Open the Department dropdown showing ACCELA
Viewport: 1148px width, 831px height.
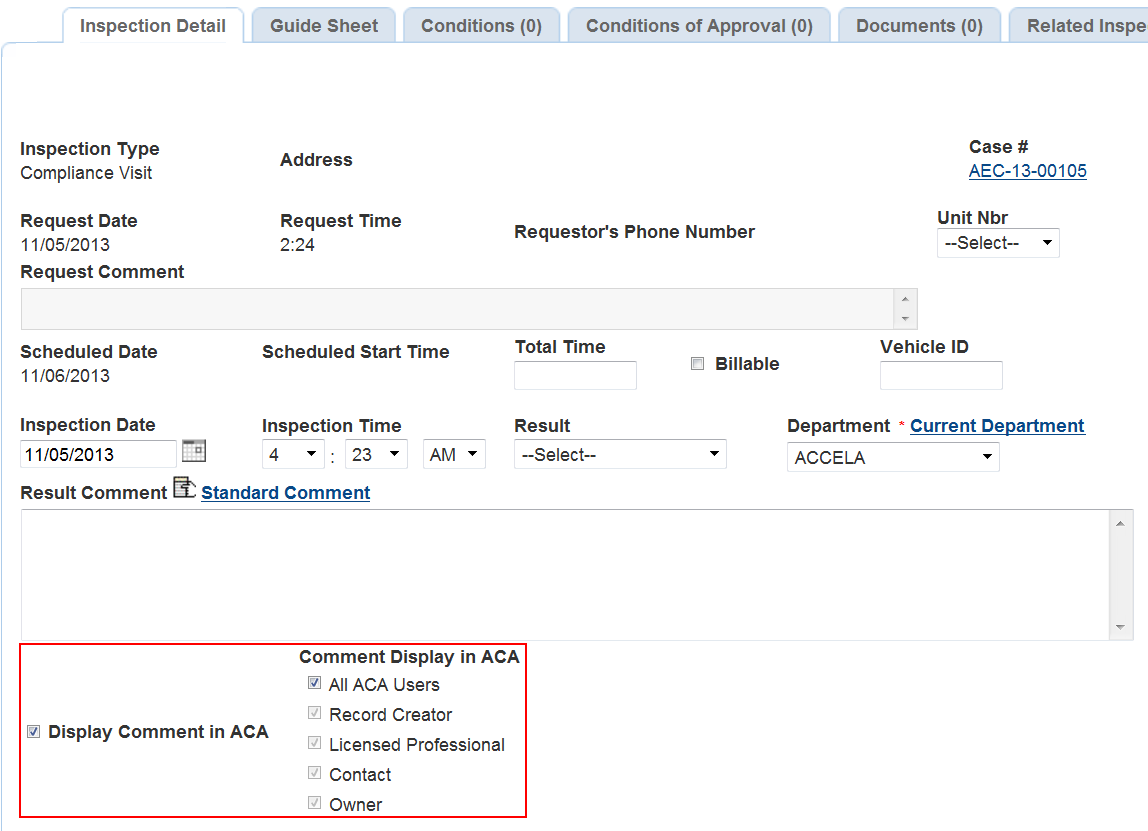(x=892, y=457)
